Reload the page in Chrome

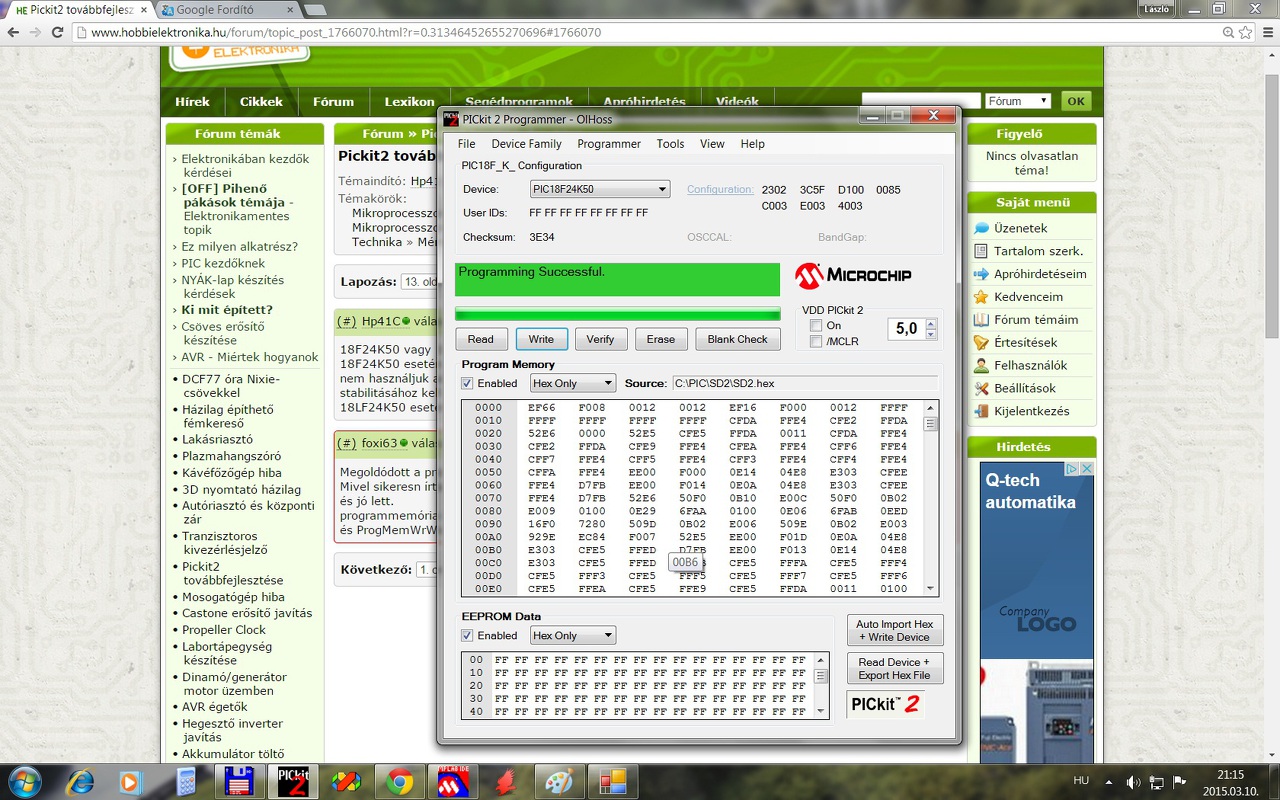60,32
